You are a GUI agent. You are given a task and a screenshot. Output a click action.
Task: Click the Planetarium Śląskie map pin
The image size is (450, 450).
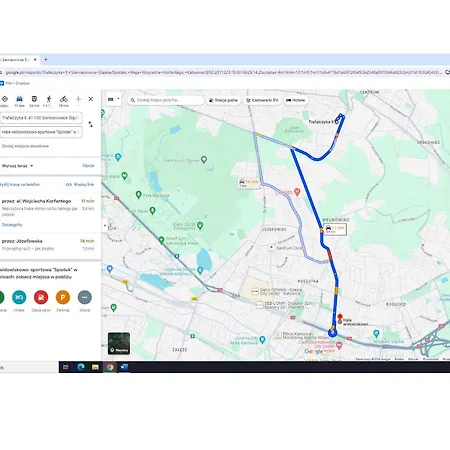[x=204, y=159]
